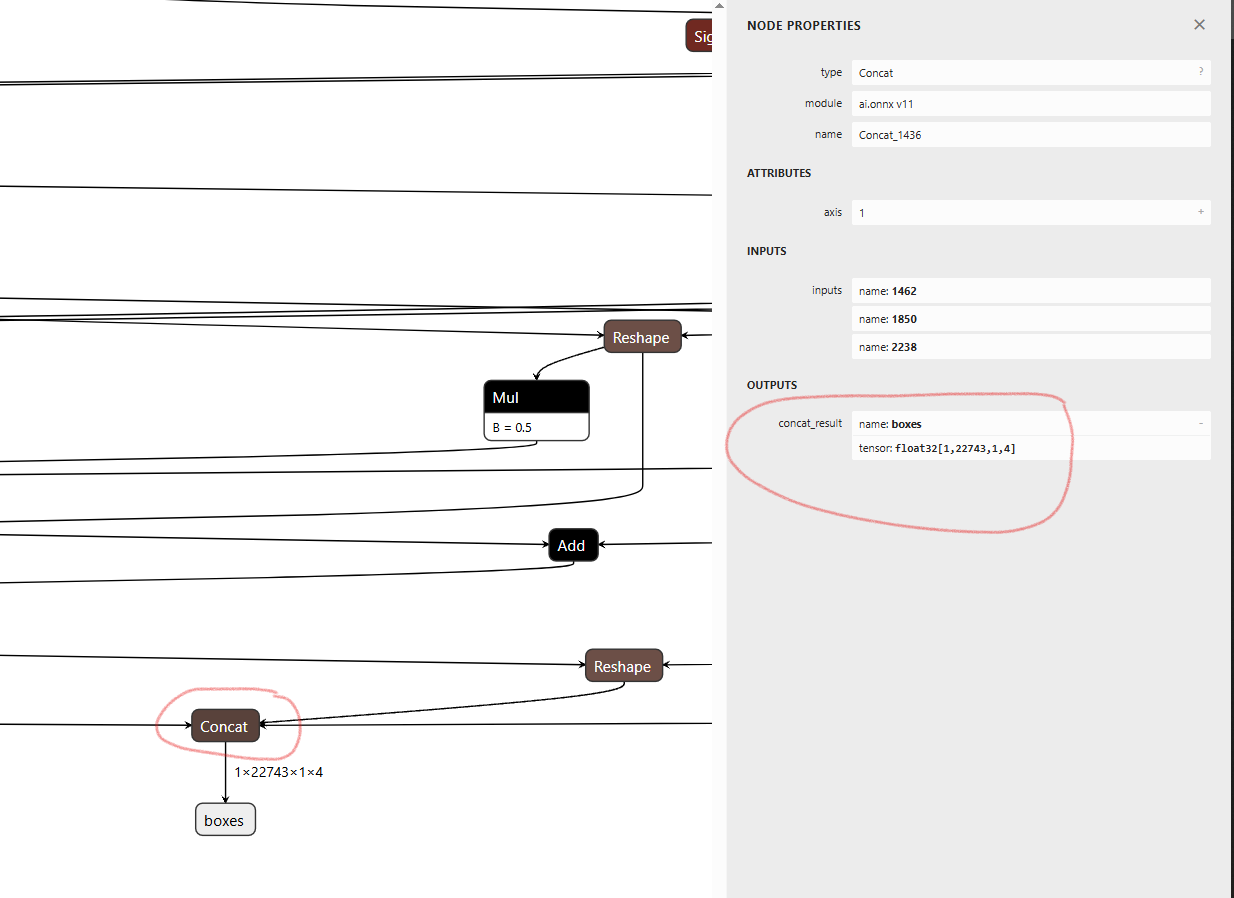Expand the axis attribute with plus icon
Viewport: 1234px width, 898px height.
point(1201,212)
